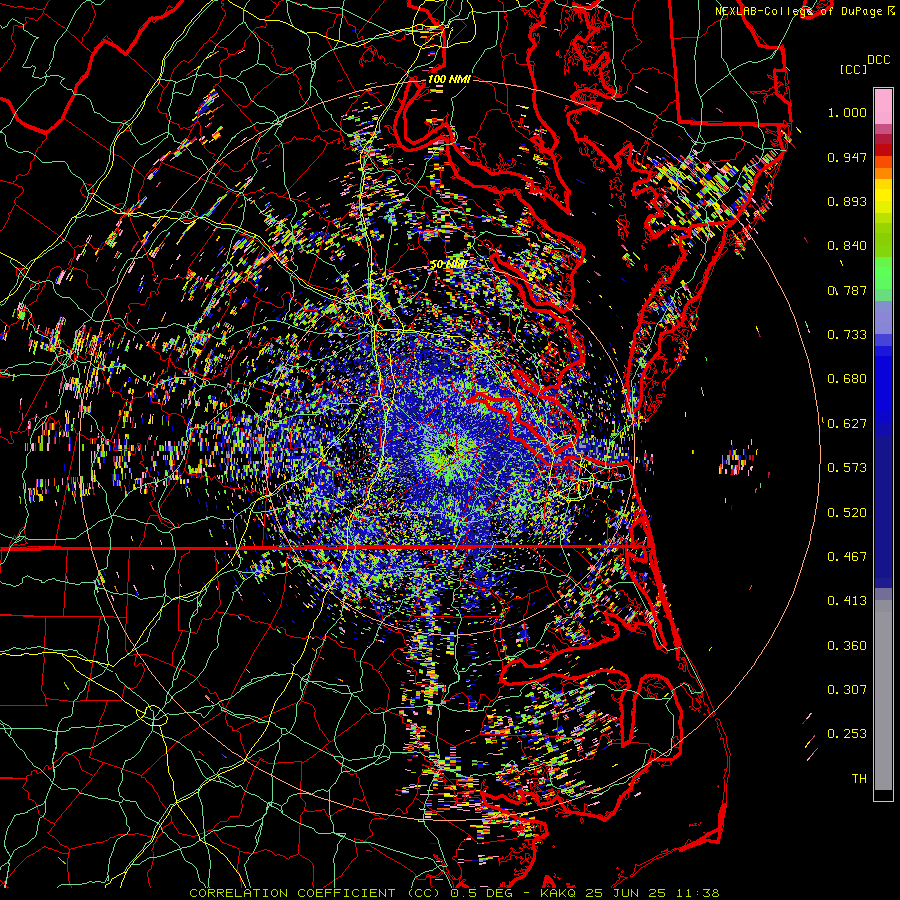Click the 100 NMI range ring label
900x900 pixels.
(449, 79)
